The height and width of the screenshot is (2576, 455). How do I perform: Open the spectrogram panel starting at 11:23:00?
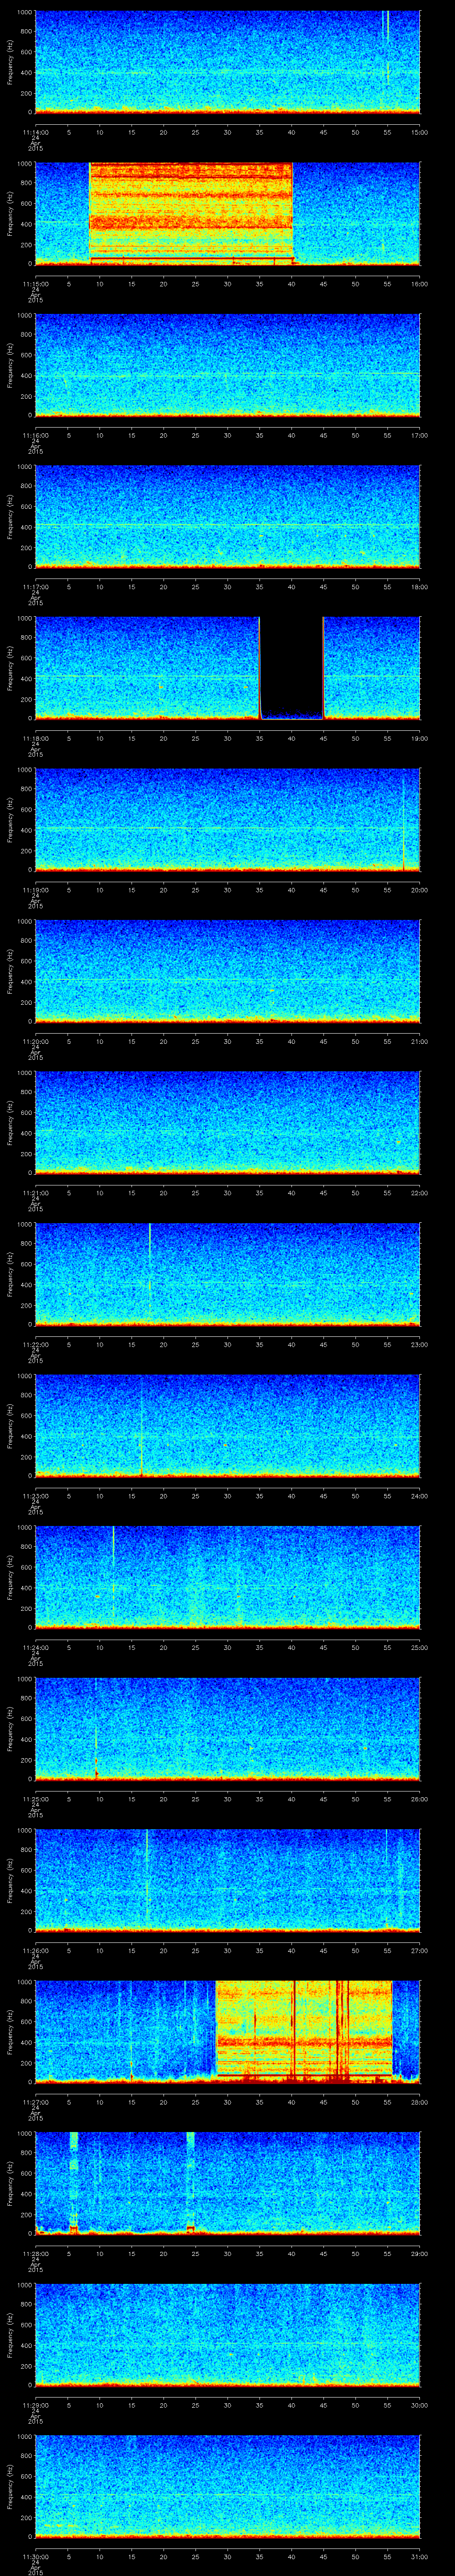pos(227,1425)
